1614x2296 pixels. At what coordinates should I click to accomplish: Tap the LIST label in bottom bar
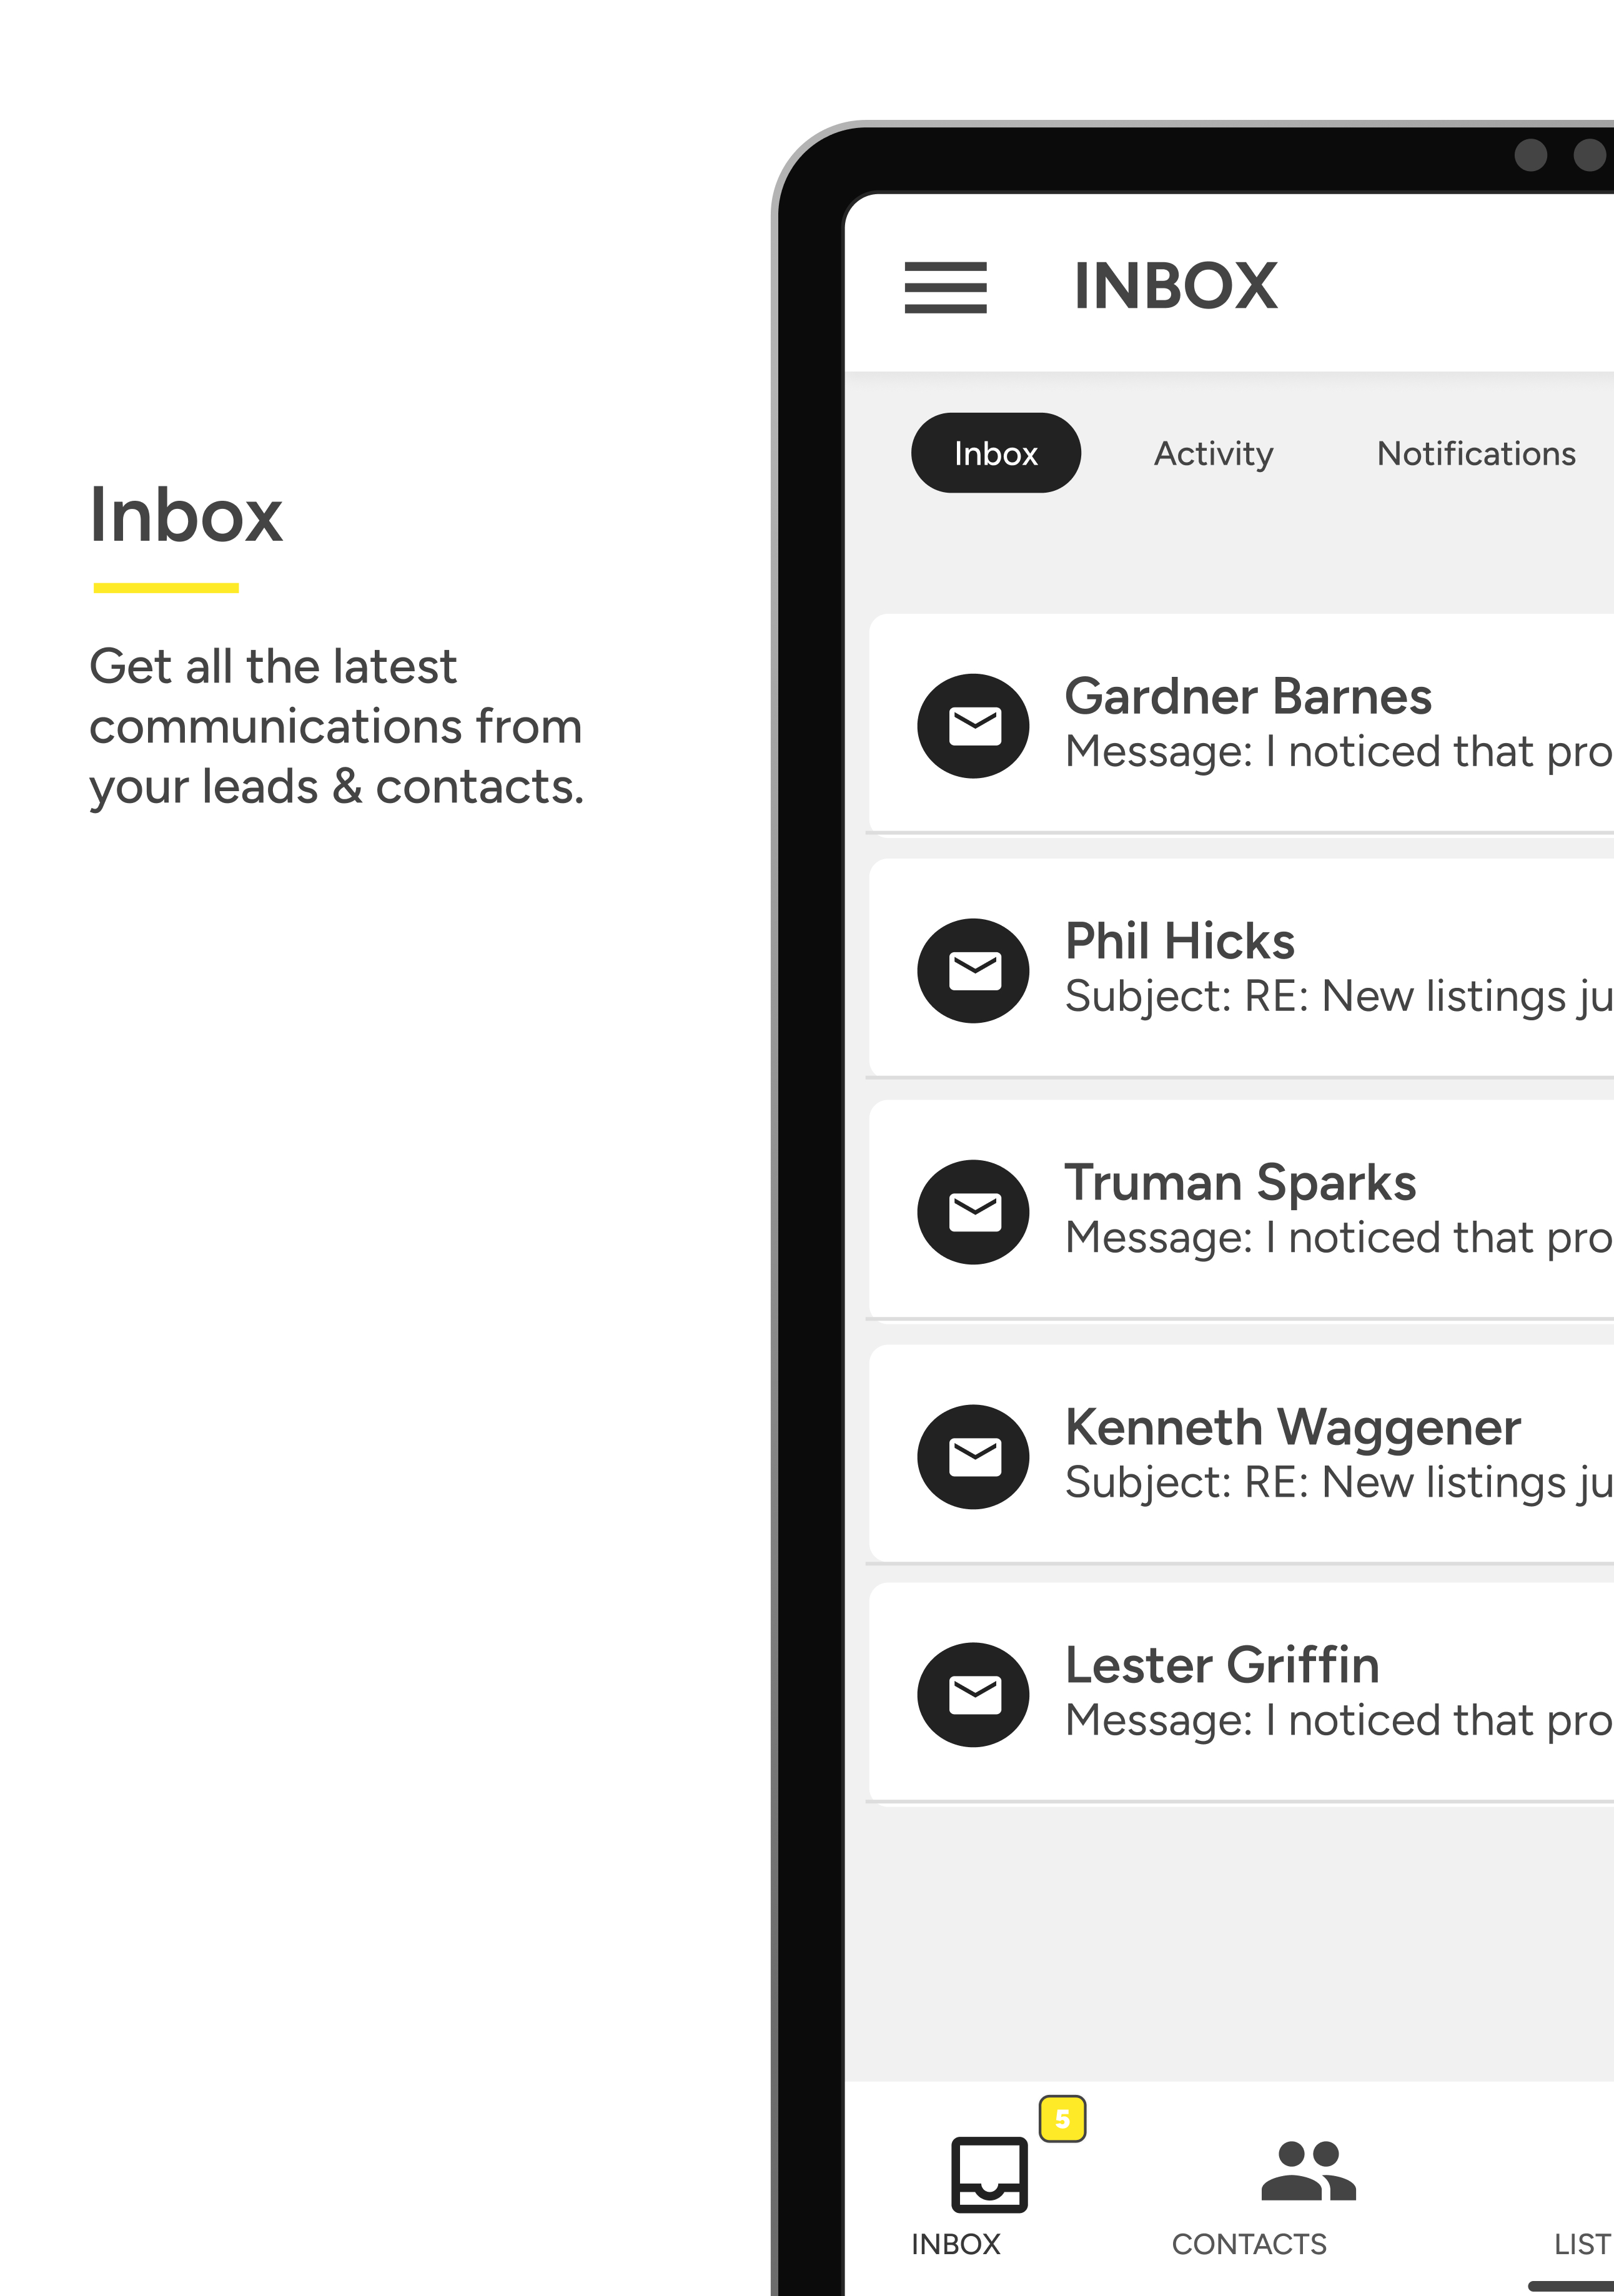coord(1583,2245)
